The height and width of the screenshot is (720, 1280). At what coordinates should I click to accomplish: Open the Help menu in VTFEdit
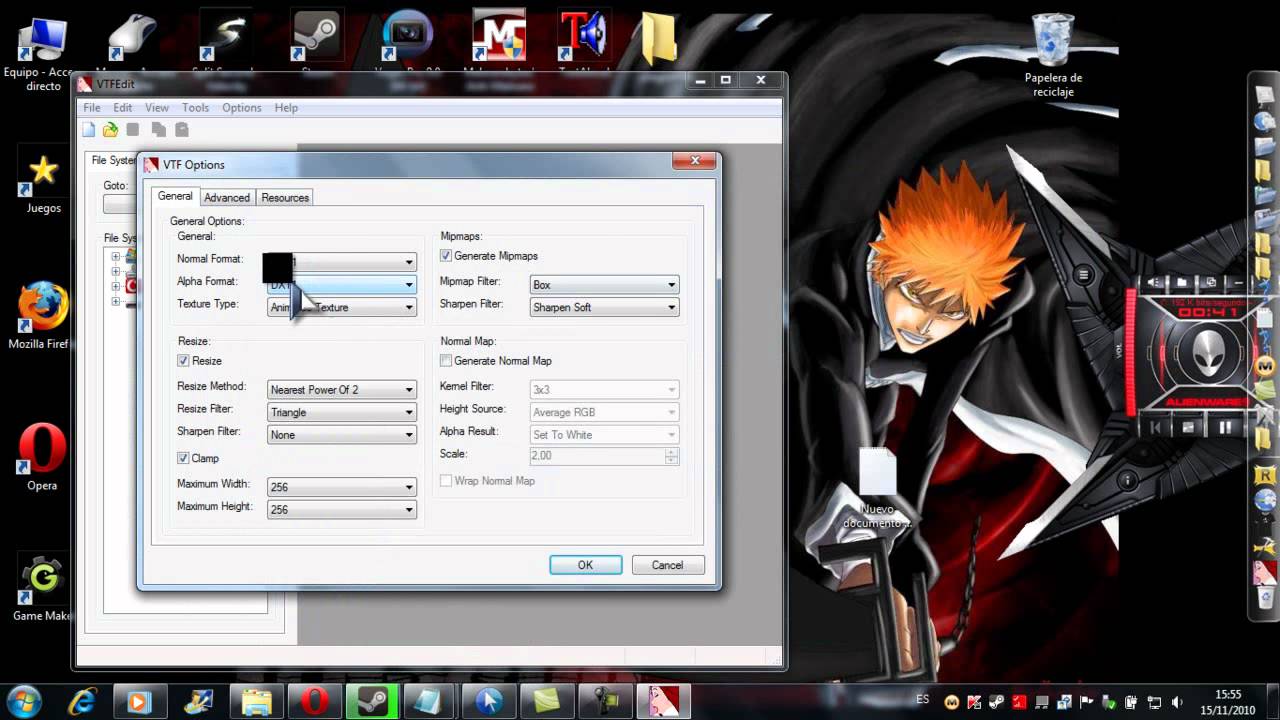286,107
